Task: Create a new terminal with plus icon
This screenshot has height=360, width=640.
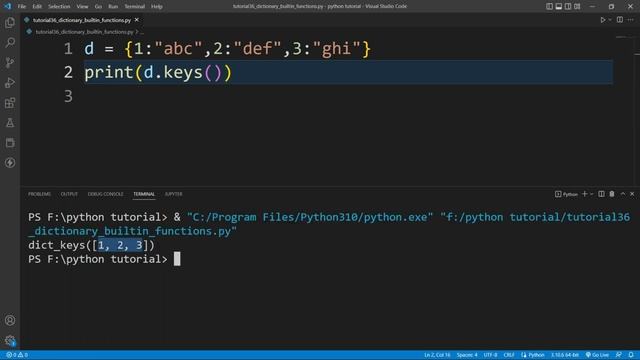Action: click(x=584, y=194)
